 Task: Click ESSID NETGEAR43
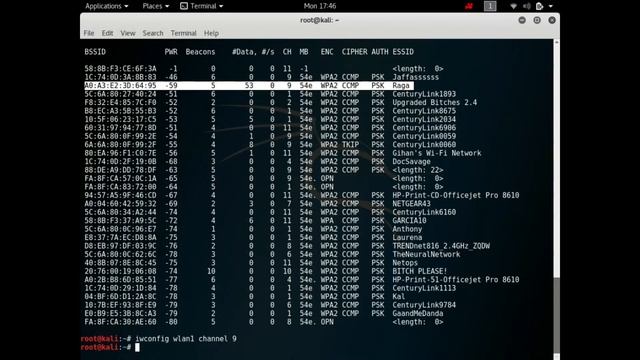click(411, 204)
